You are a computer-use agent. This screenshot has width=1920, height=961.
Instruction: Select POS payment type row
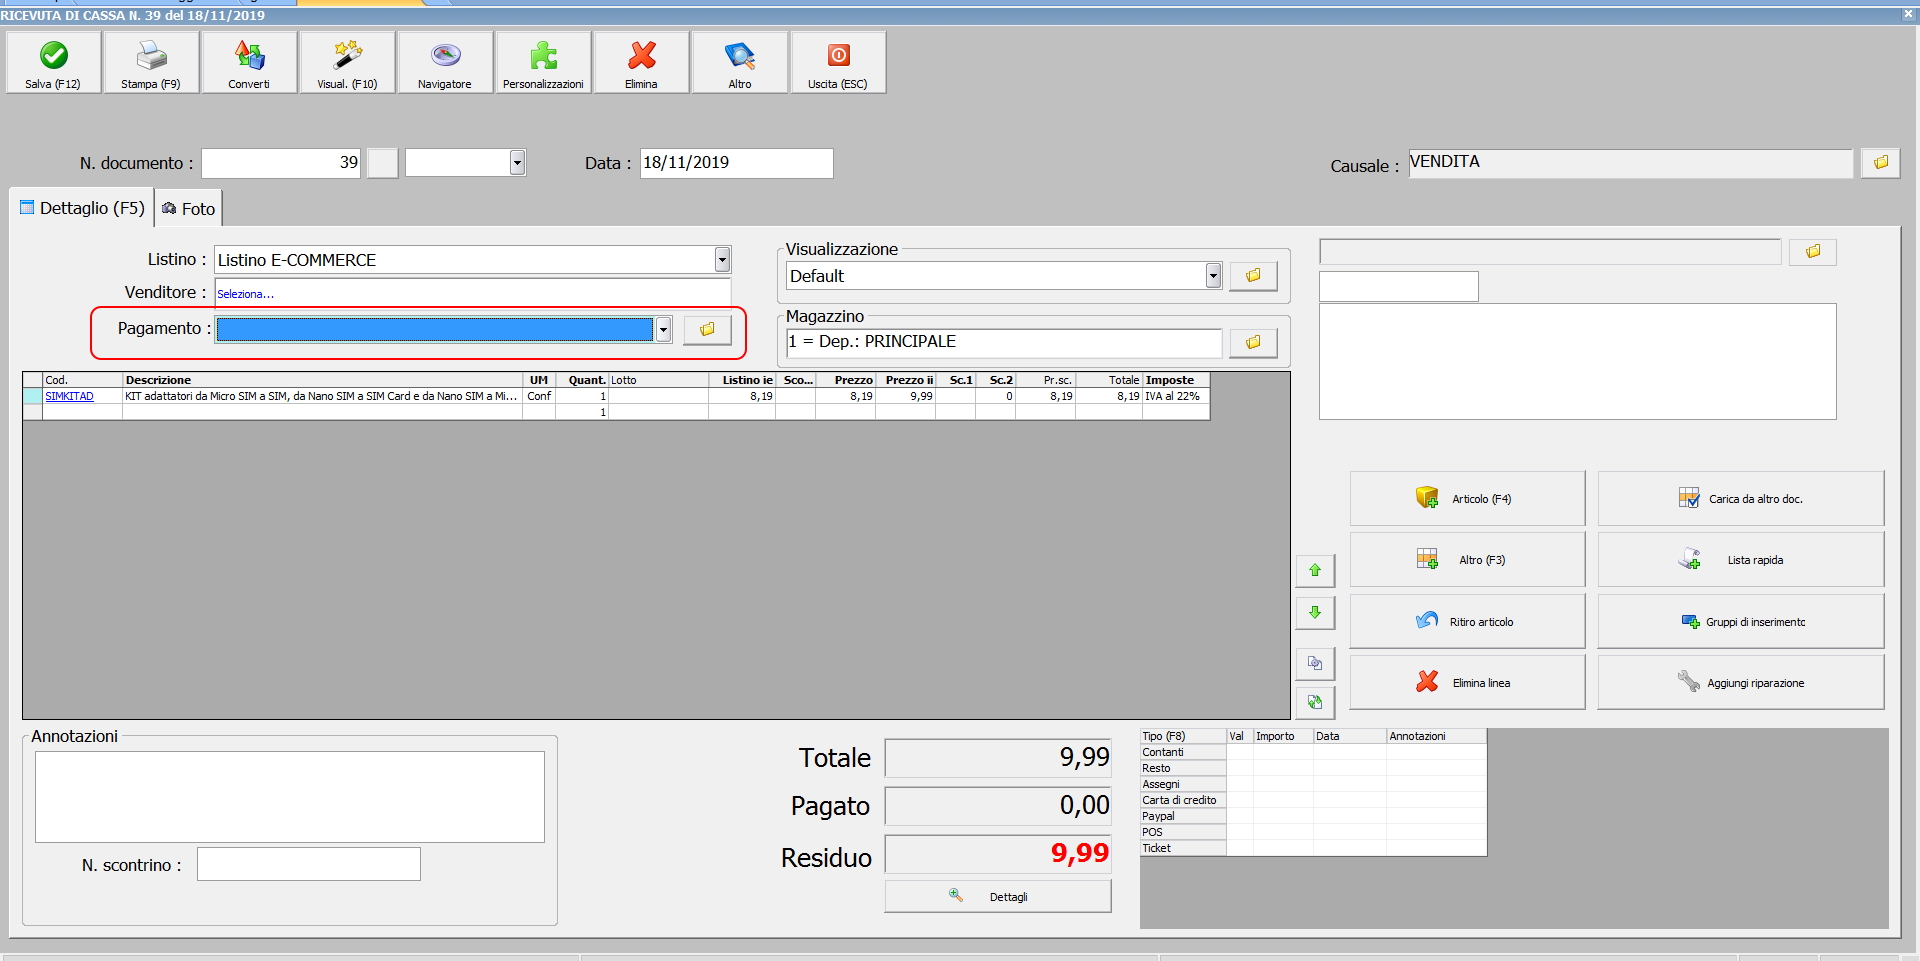click(1183, 832)
